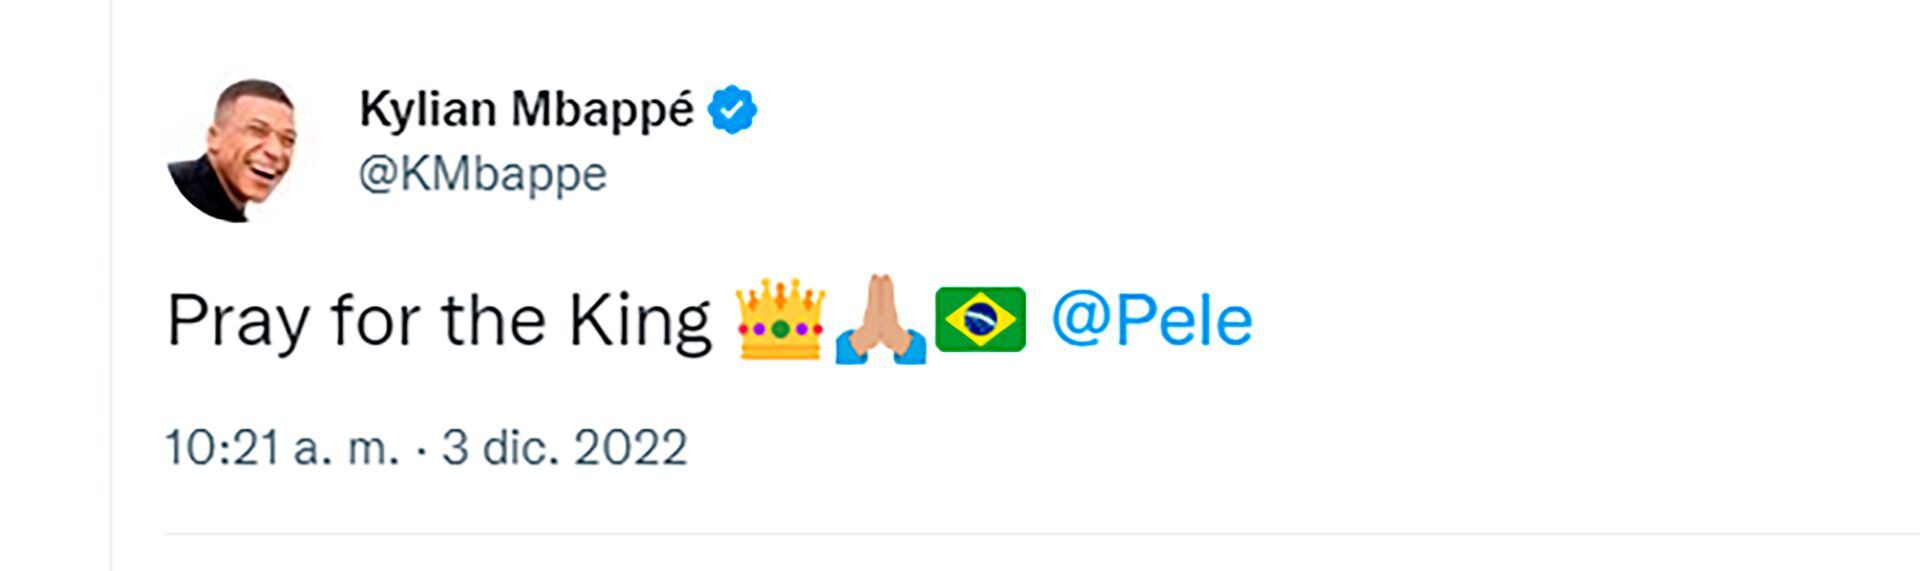Click the surname "Mbappé" in display name

[x=602, y=110]
